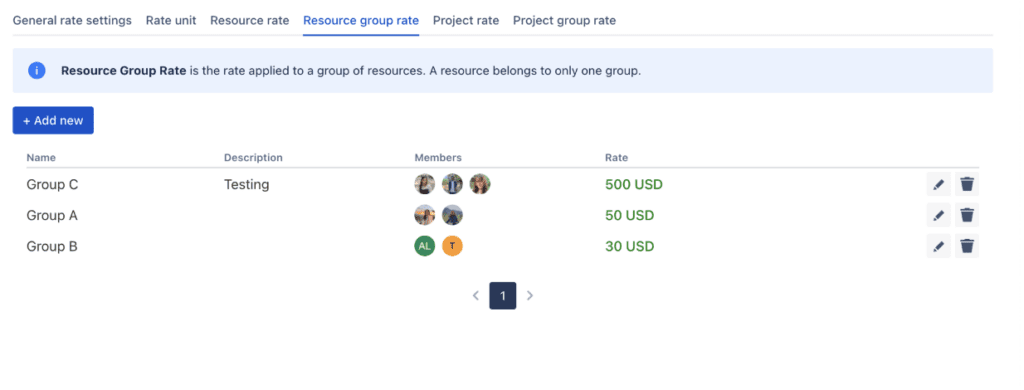Edit the Group C rate entry
This screenshot has height=390, width=1024.
click(938, 184)
